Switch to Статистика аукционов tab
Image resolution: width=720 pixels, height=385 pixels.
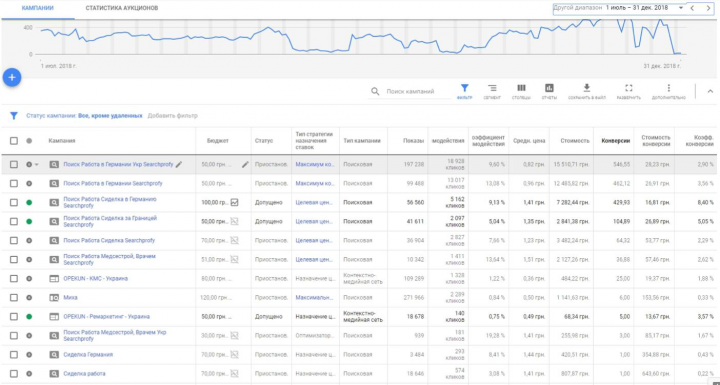122,8
